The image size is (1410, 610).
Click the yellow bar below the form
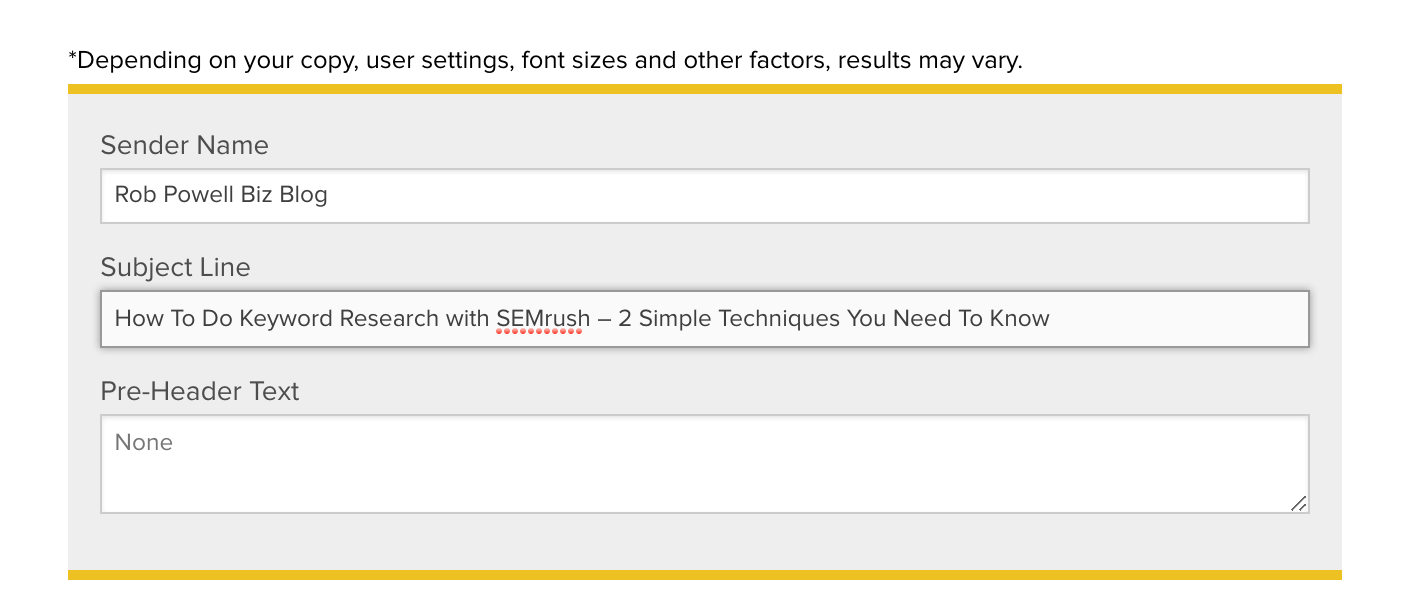(700, 575)
